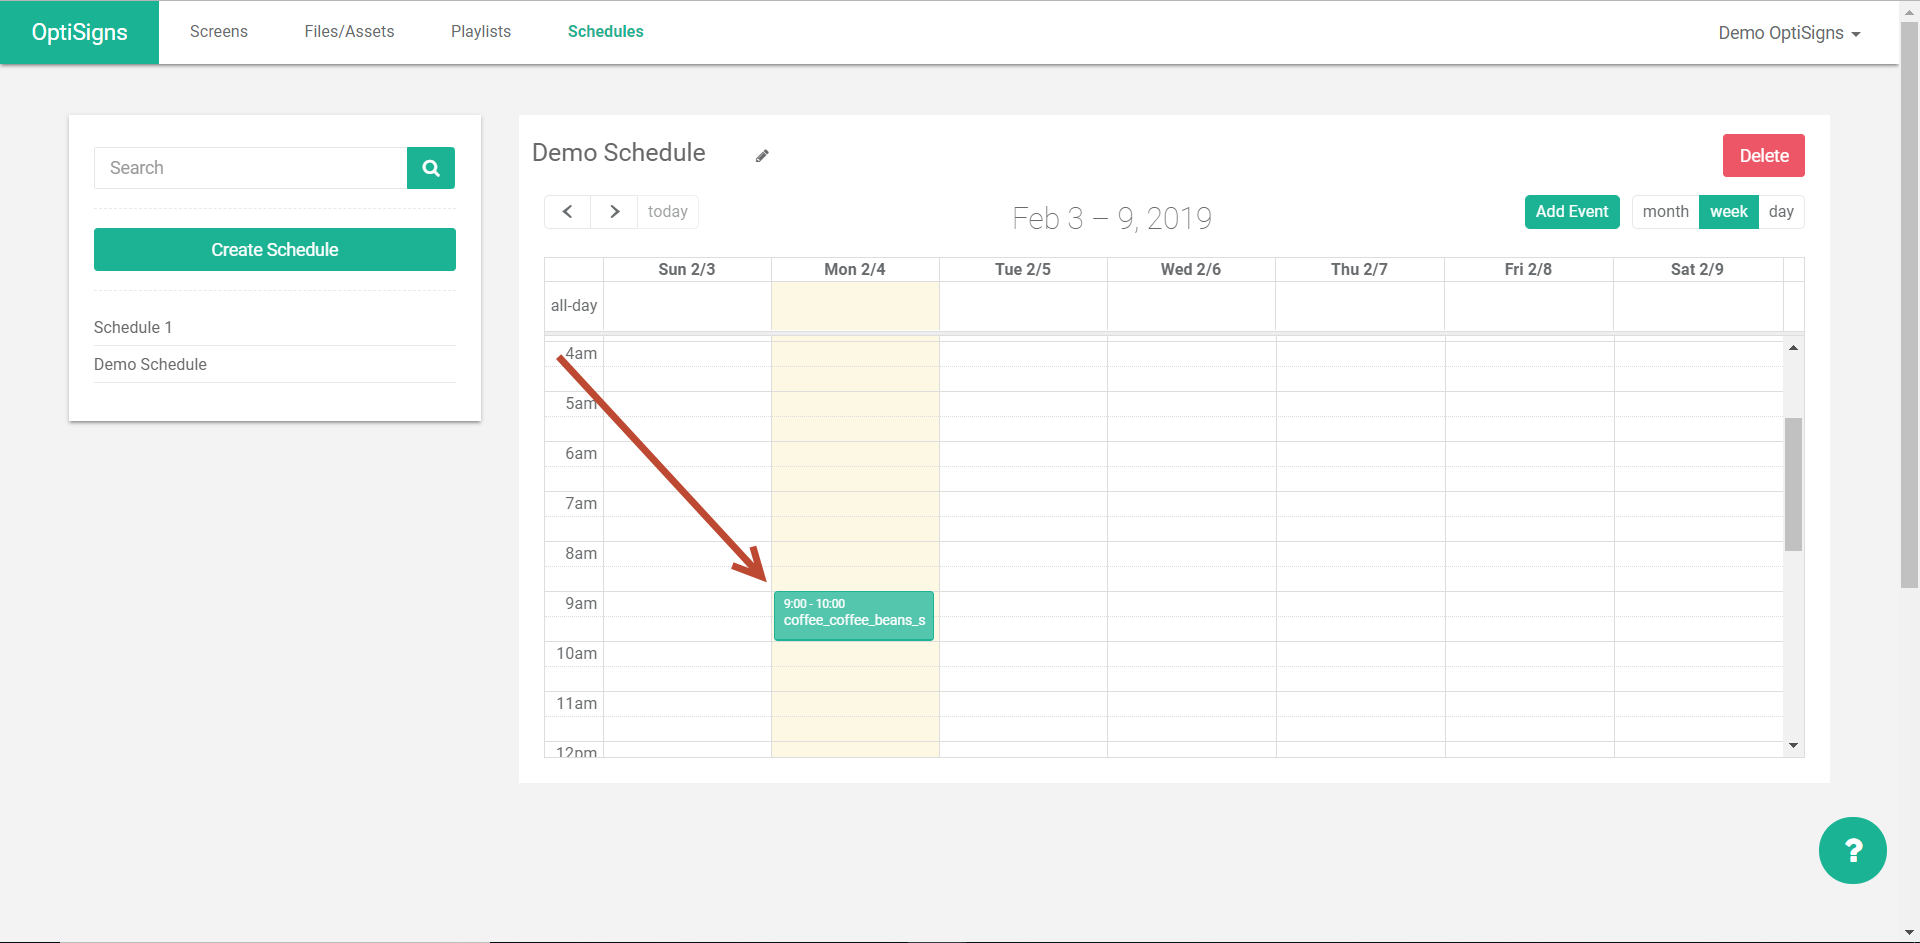Image resolution: width=1920 pixels, height=943 pixels.
Task: Switch calendar to week view
Action: (x=1729, y=212)
